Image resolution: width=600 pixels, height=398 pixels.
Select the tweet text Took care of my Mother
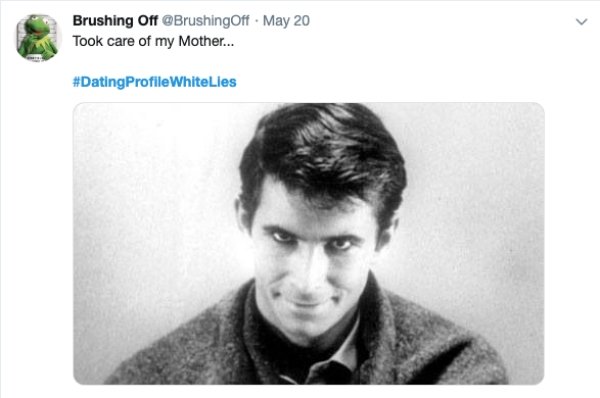pyautogui.click(x=153, y=41)
